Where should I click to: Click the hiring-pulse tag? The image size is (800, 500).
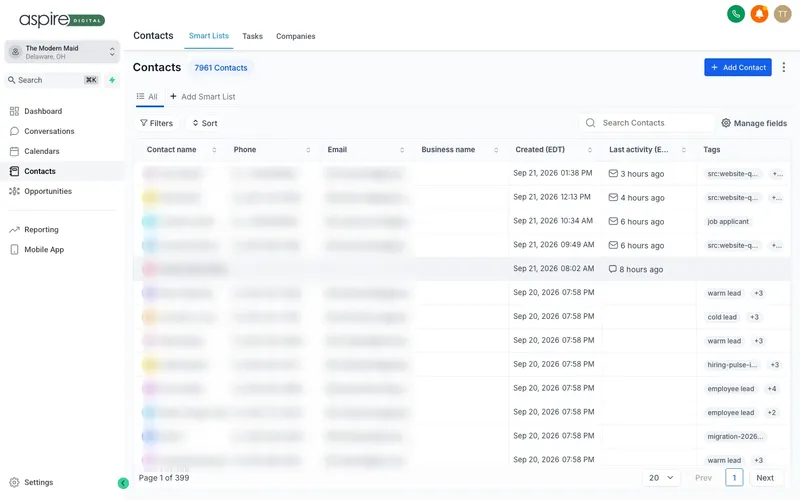tap(732, 365)
